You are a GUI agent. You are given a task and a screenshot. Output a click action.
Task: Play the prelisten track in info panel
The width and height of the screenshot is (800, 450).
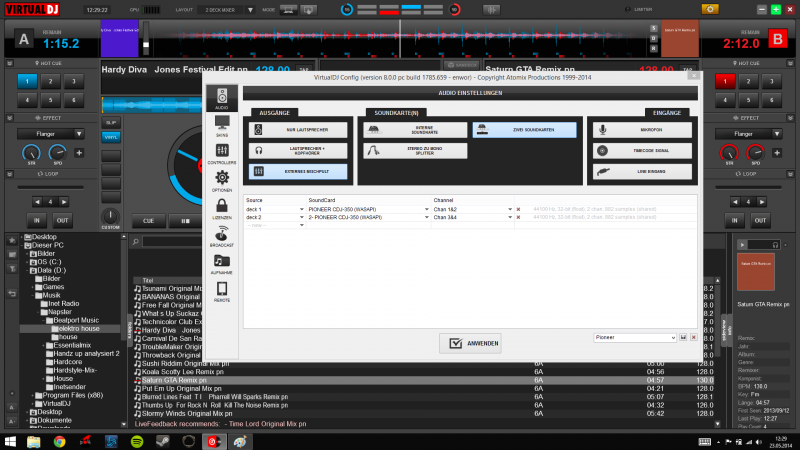(742, 245)
